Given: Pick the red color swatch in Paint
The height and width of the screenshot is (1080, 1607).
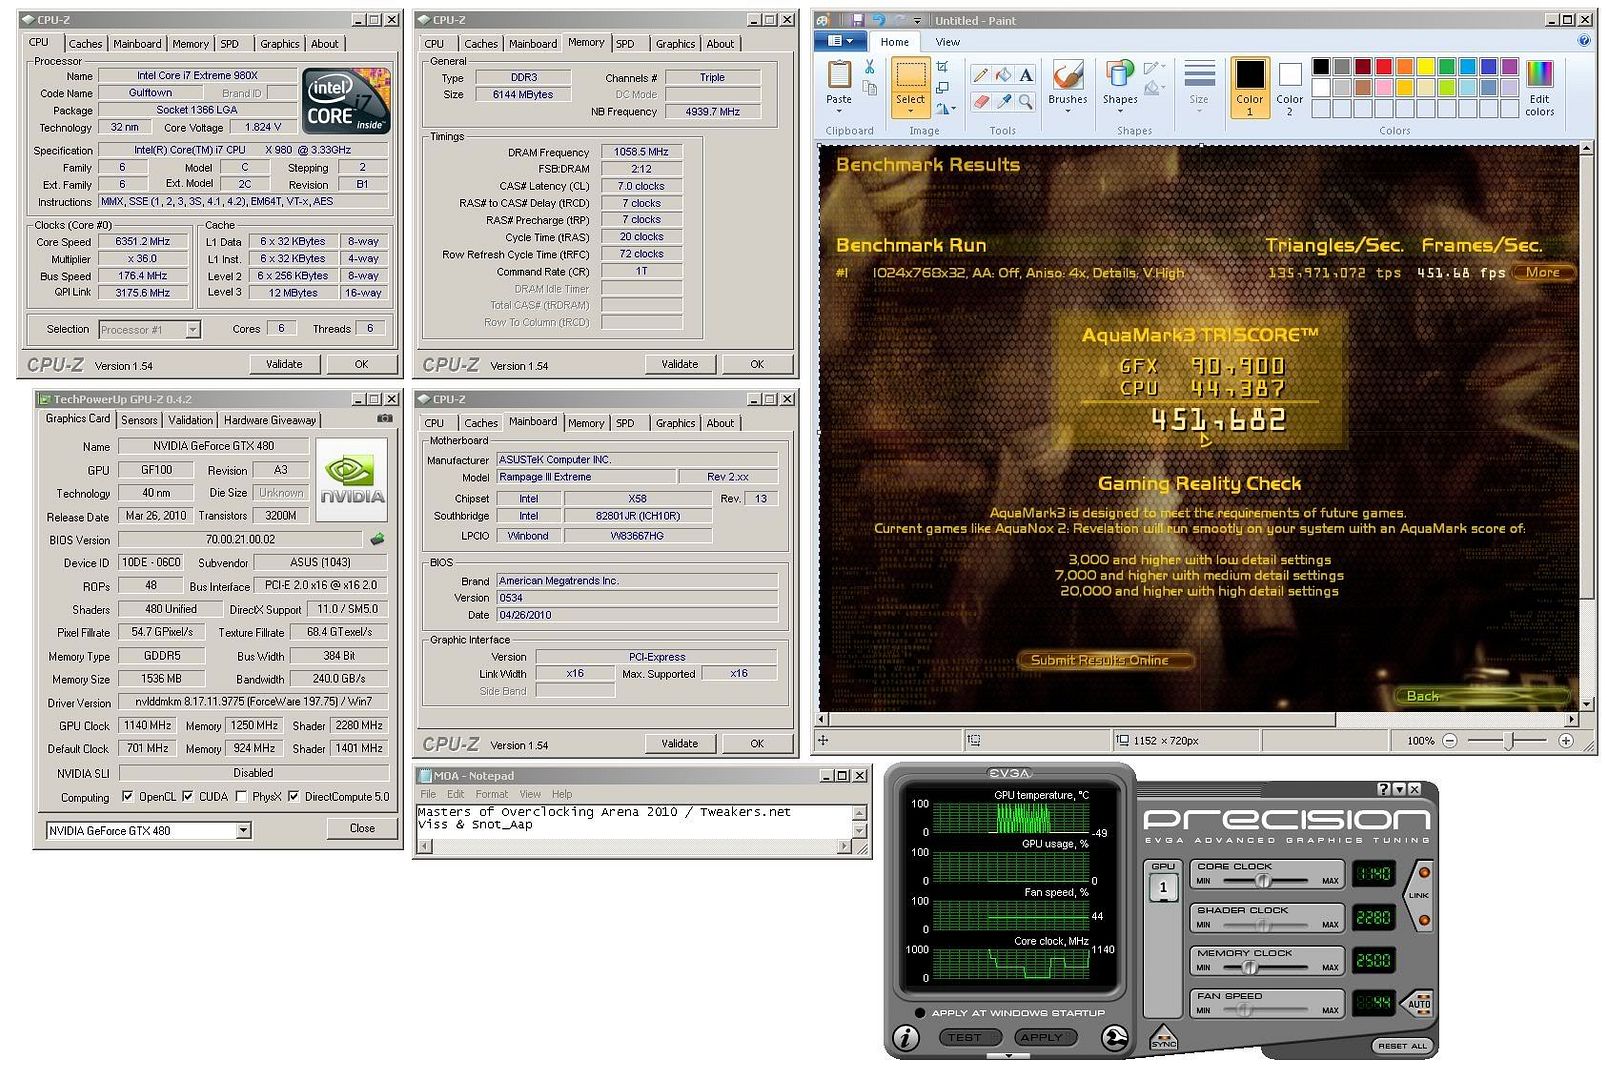Looking at the screenshot, I should click(1383, 67).
